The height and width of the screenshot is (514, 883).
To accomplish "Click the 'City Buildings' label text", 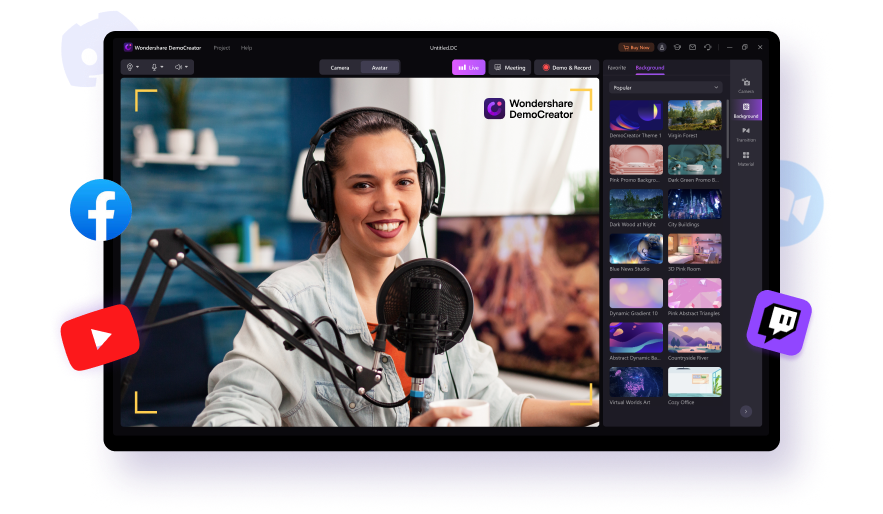I will pyautogui.click(x=684, y=225).
